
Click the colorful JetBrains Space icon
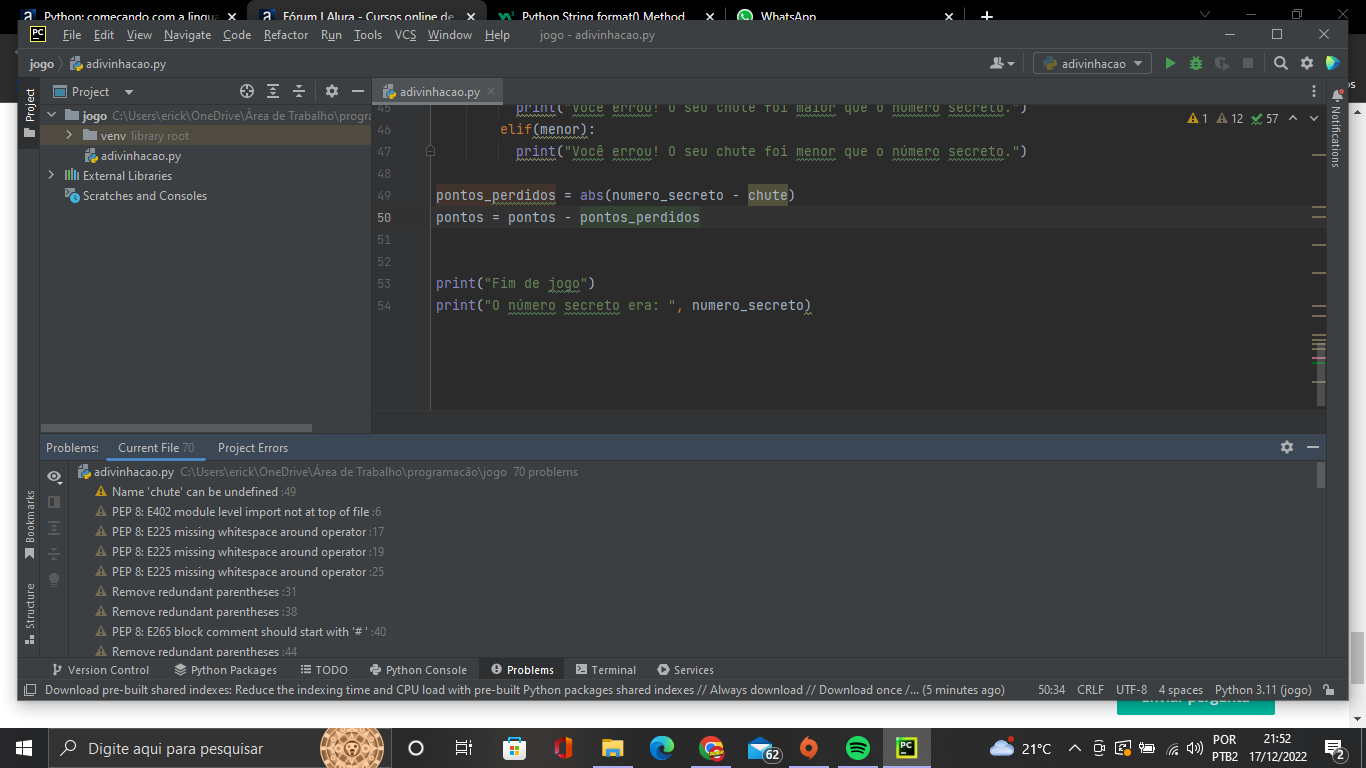point(1333,63)
